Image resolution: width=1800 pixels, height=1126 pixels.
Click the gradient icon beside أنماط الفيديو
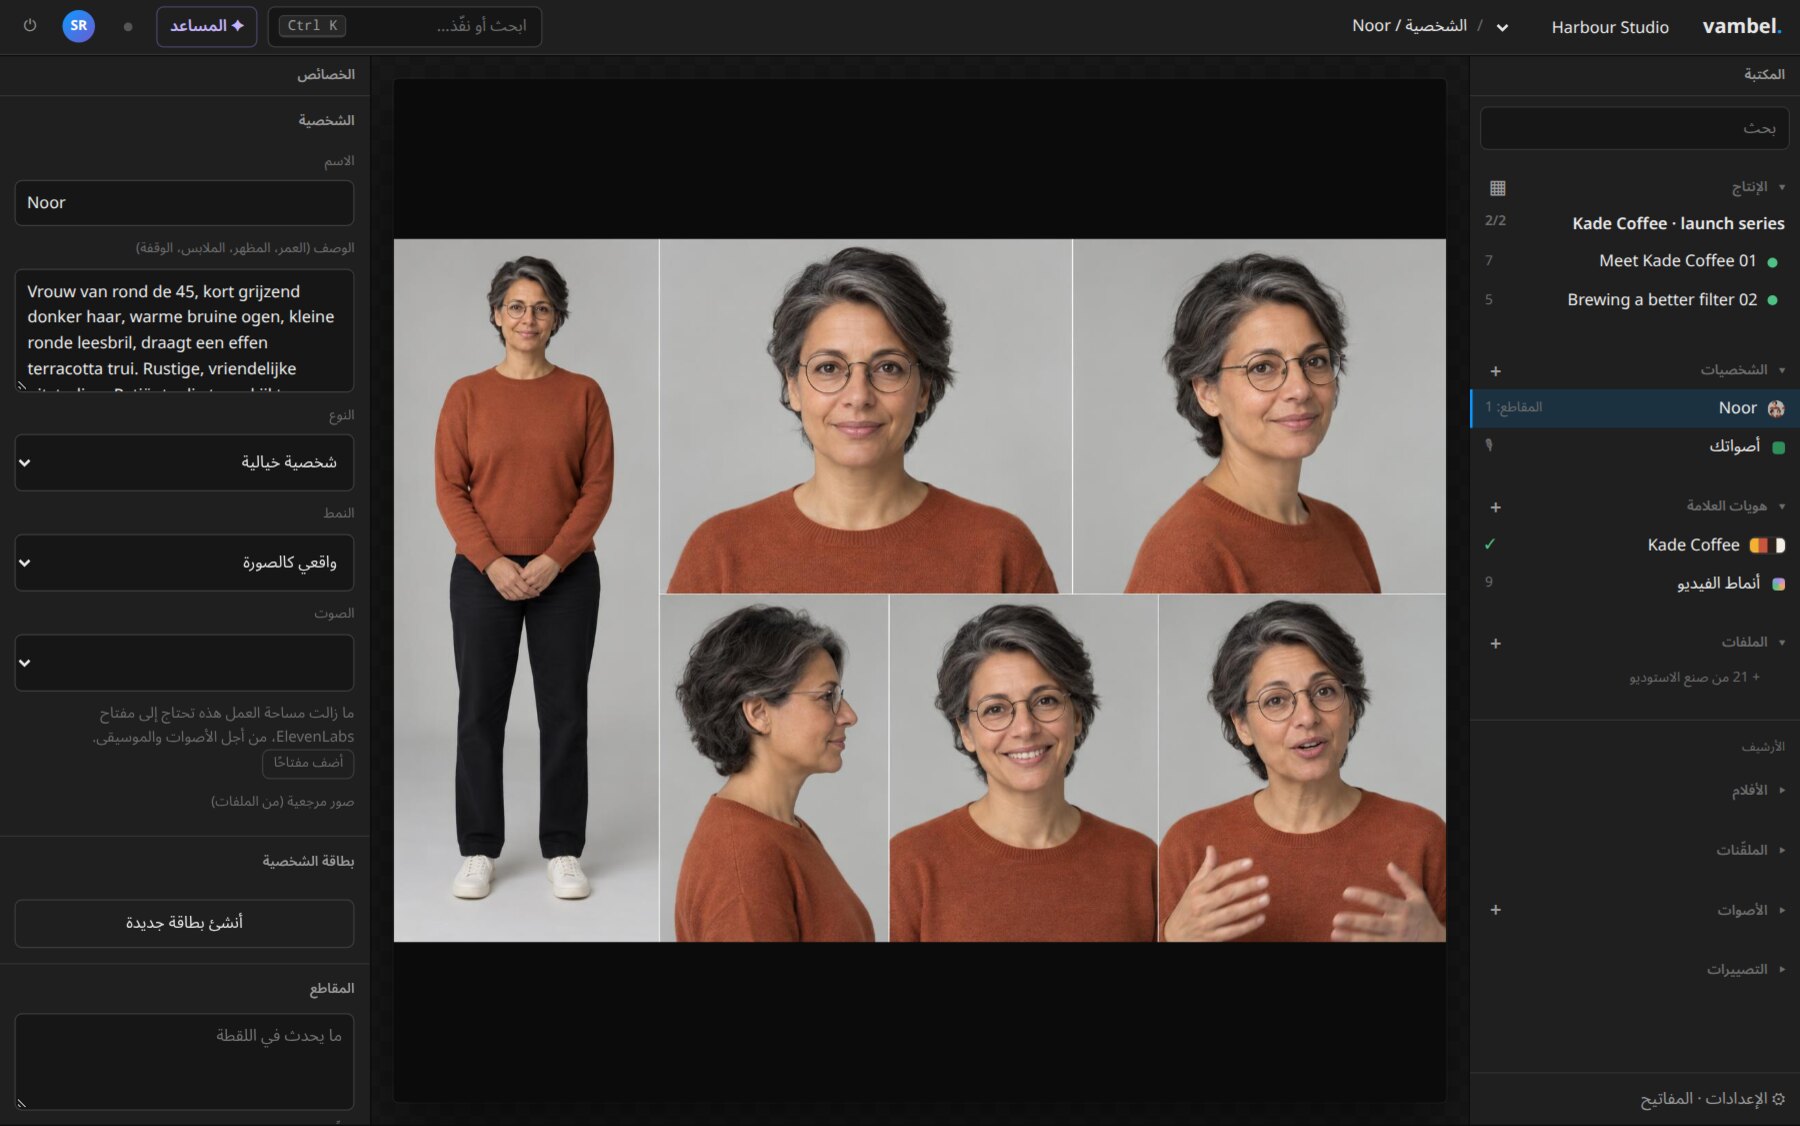coord(1778,584)
